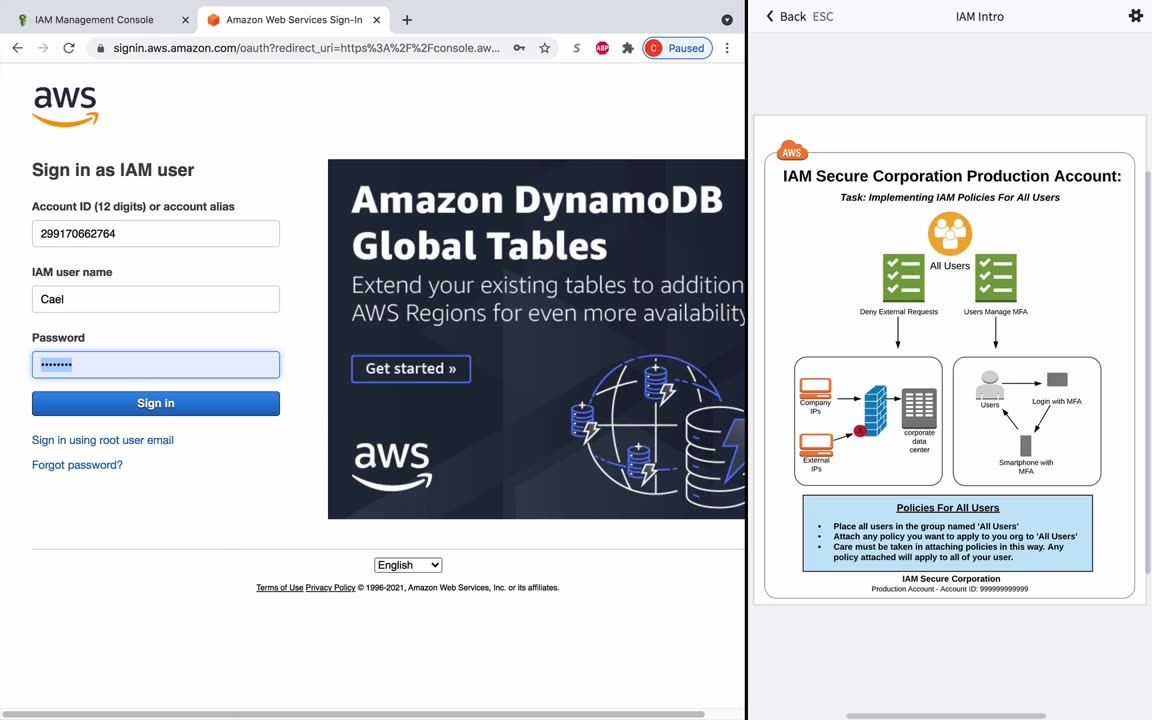Click the Paused profile button
The image size is (1152, 720).
pos(677,48)
